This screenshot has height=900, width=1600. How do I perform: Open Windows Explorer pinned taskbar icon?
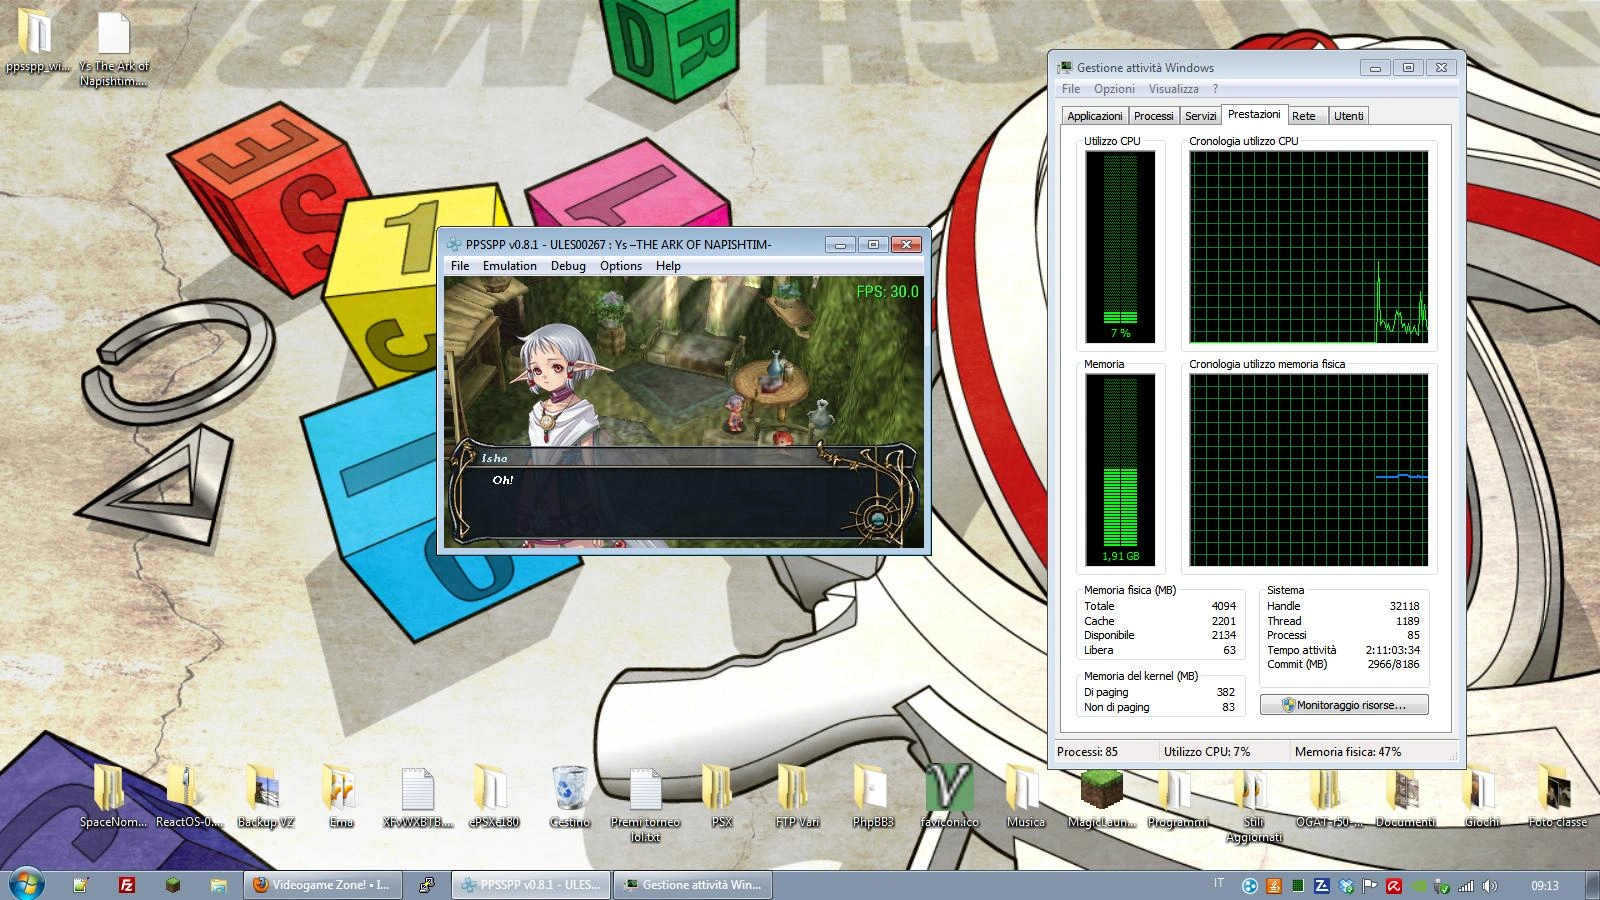pos(218,885)
